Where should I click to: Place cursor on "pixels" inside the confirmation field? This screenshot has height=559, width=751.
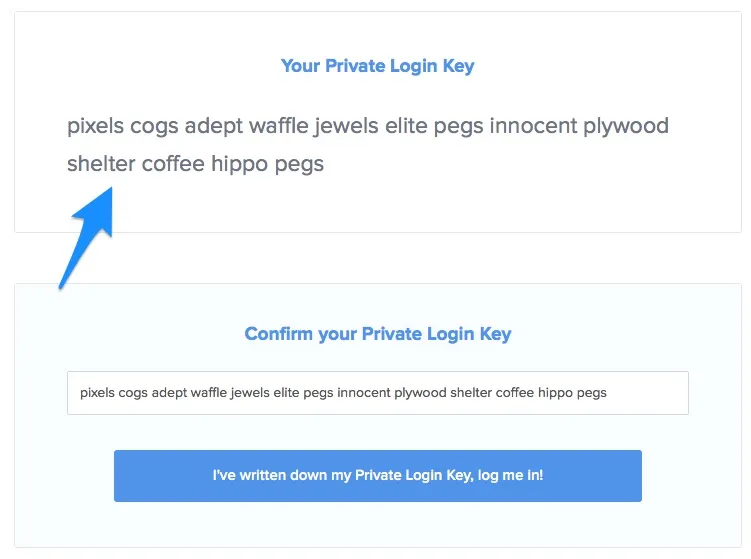tap(97, 393)
